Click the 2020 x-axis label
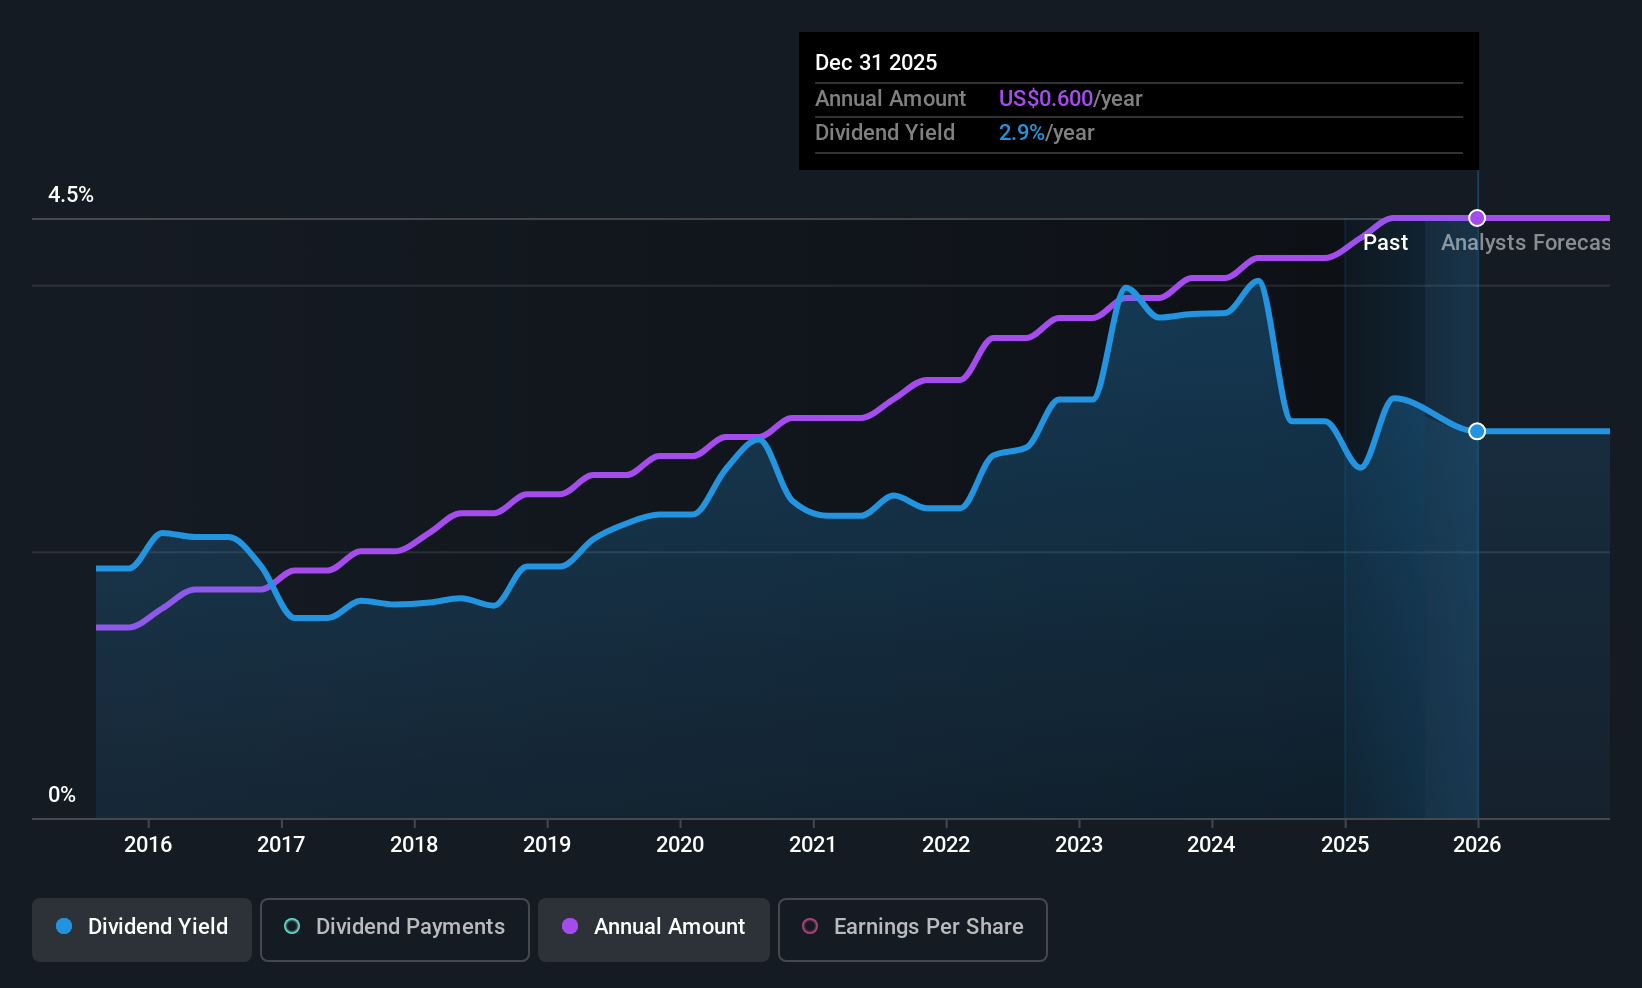This screenshot has width=1642, height=988. coord(680,844)
